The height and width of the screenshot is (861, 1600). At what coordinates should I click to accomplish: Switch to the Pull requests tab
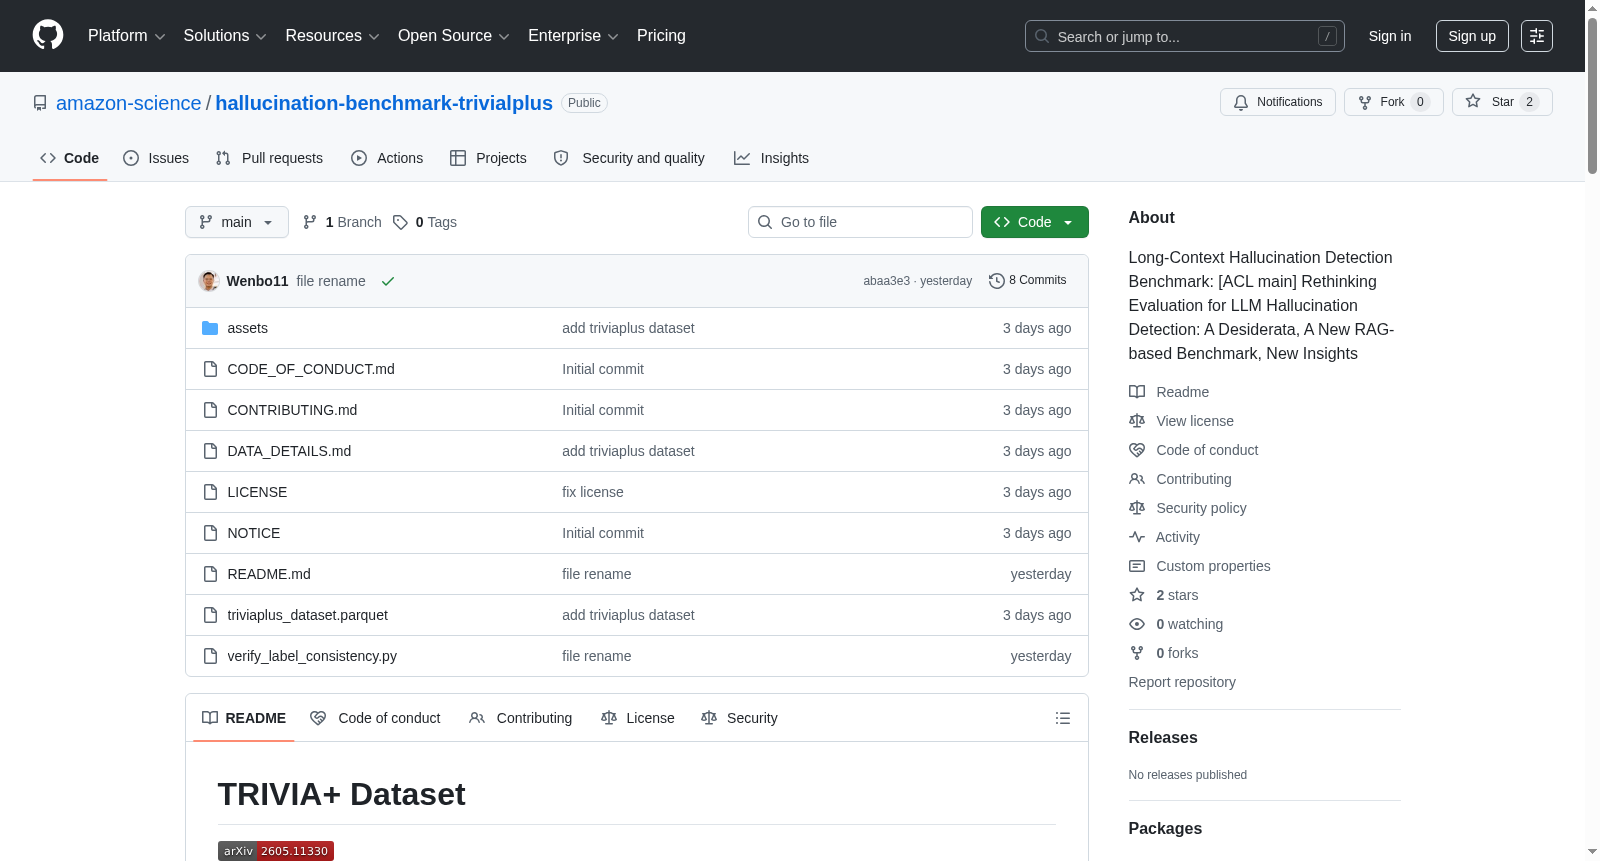point(269,158)
